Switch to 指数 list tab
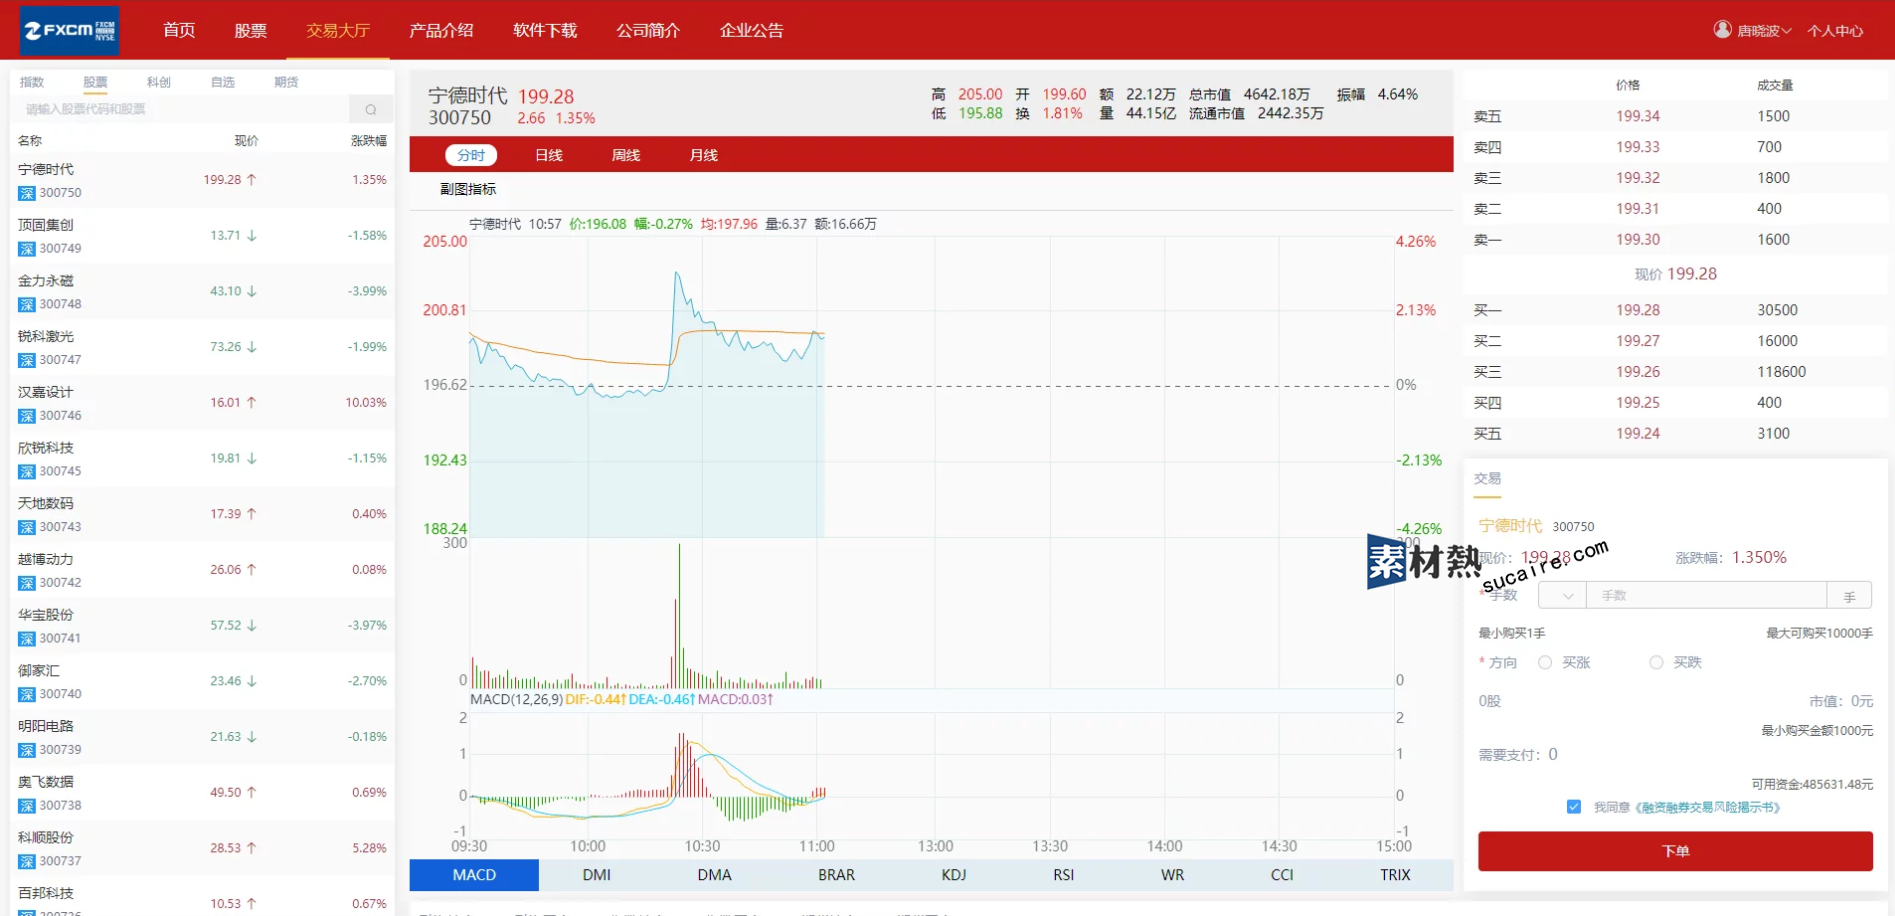 (32, 82)
